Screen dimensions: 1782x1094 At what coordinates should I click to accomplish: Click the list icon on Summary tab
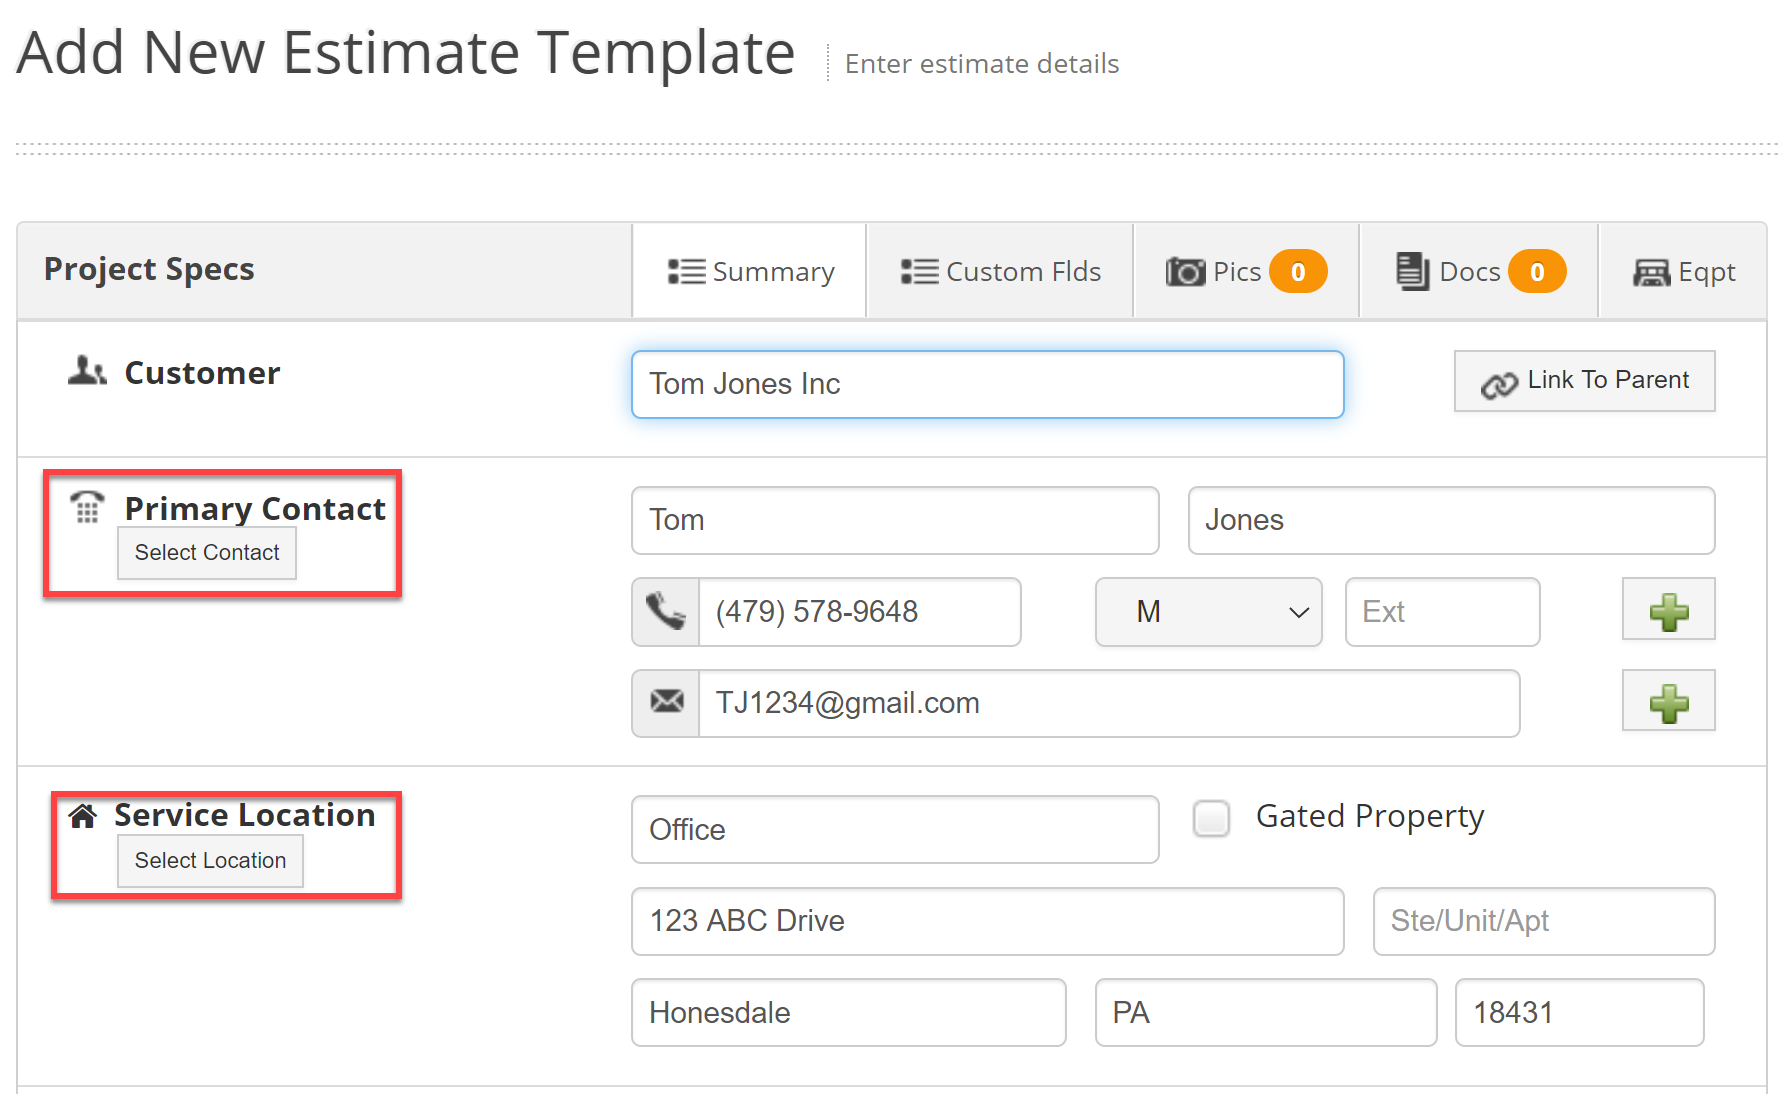tap(687, 272)
